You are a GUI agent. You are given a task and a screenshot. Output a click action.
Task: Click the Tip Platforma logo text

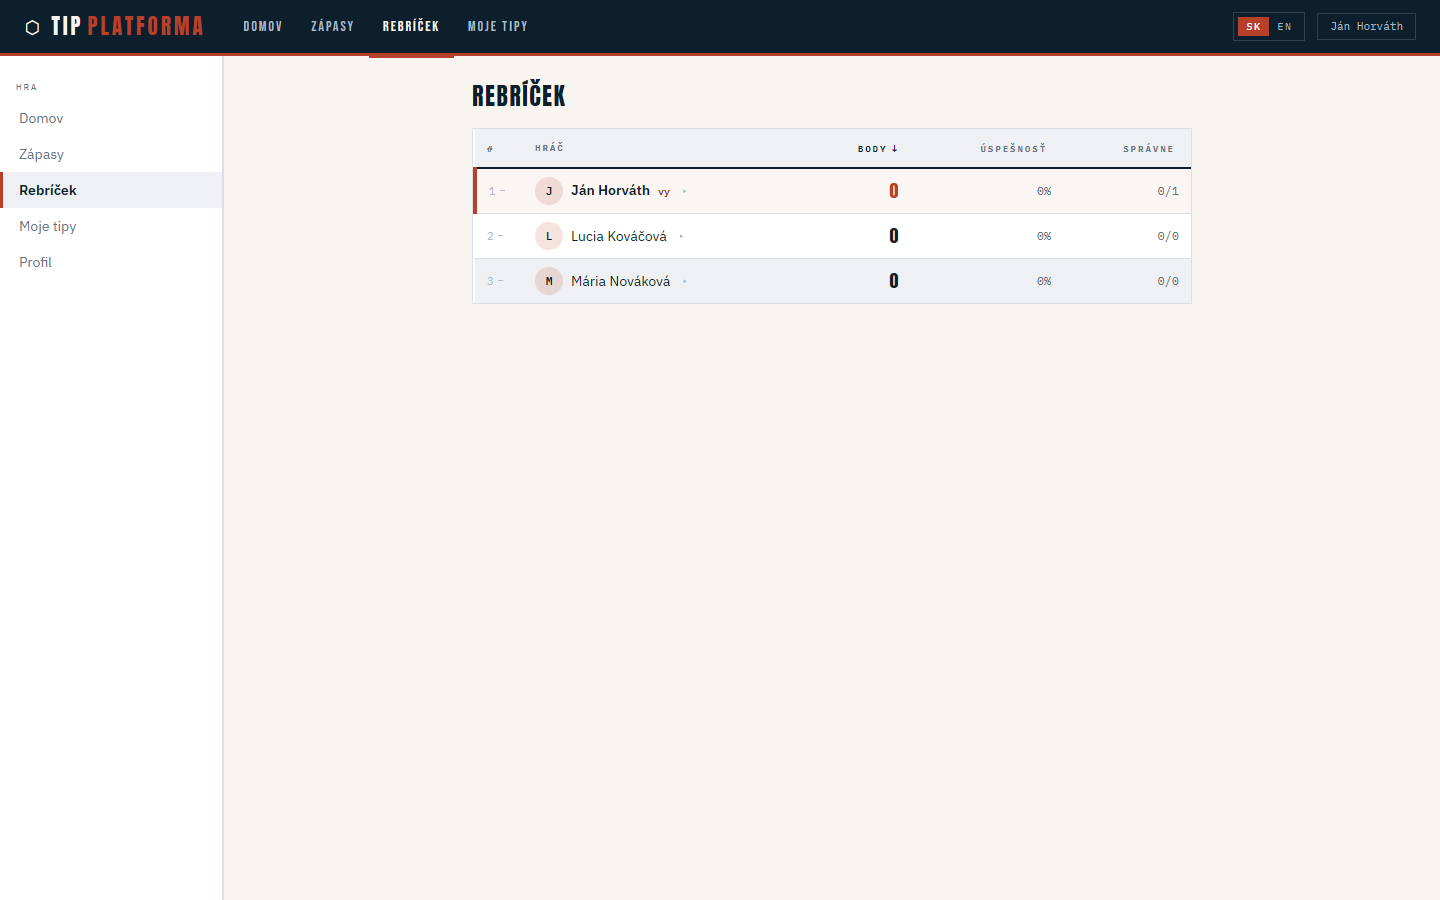[127, 27]
